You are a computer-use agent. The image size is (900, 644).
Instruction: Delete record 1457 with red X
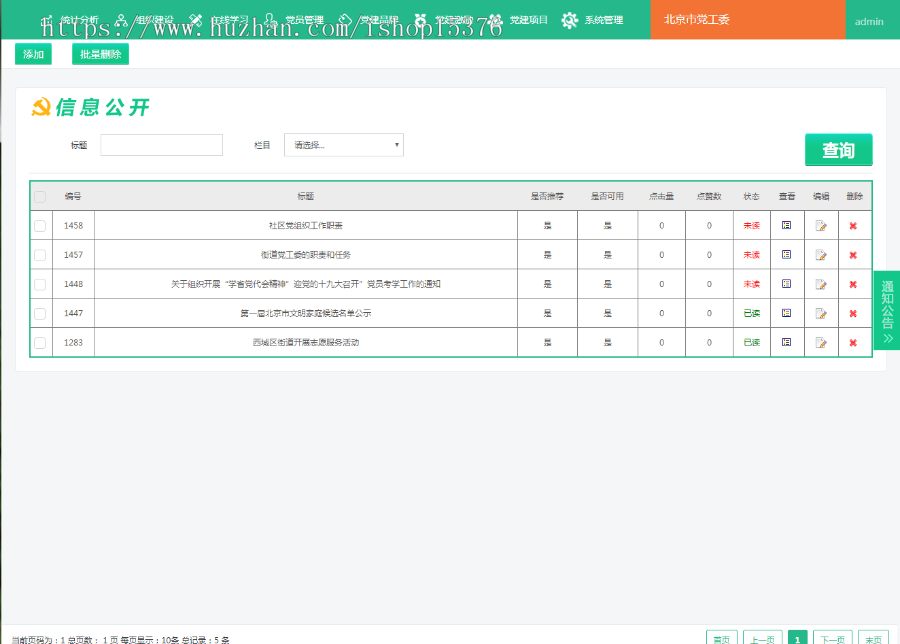coord(853,255)
